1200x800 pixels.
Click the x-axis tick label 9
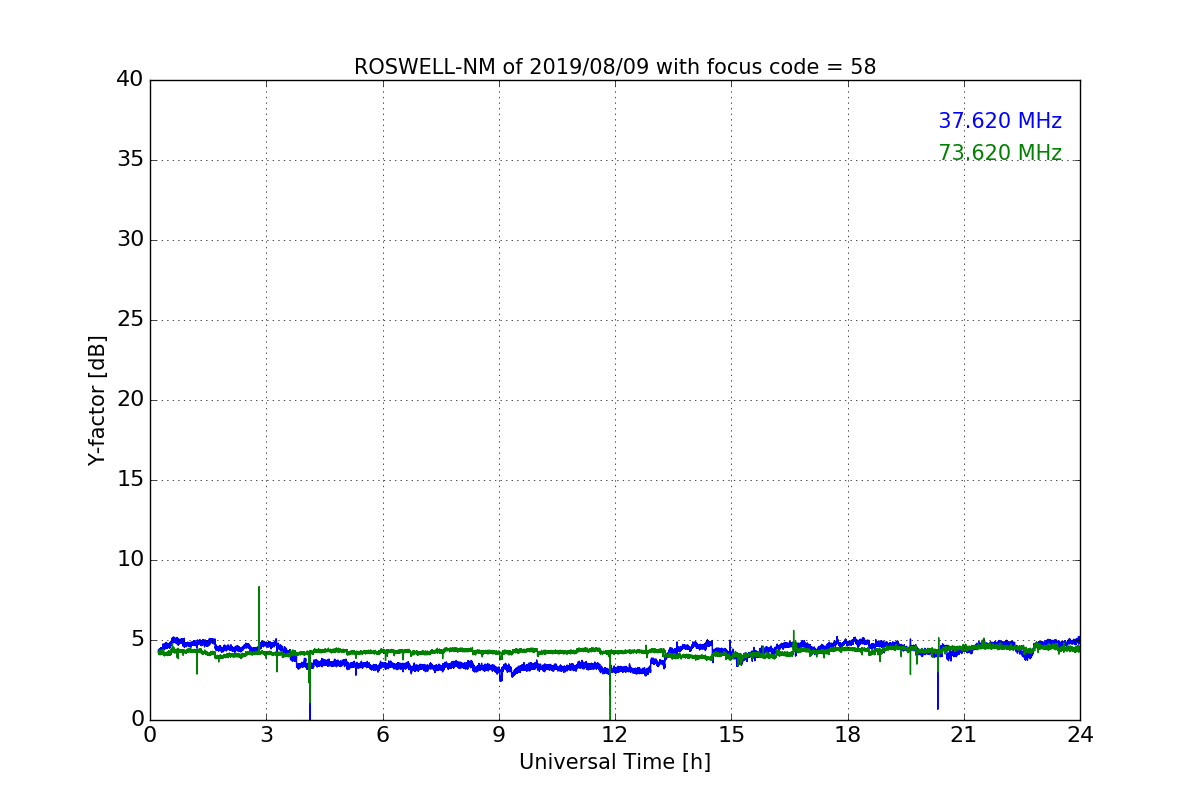click(x=499, y=735)
